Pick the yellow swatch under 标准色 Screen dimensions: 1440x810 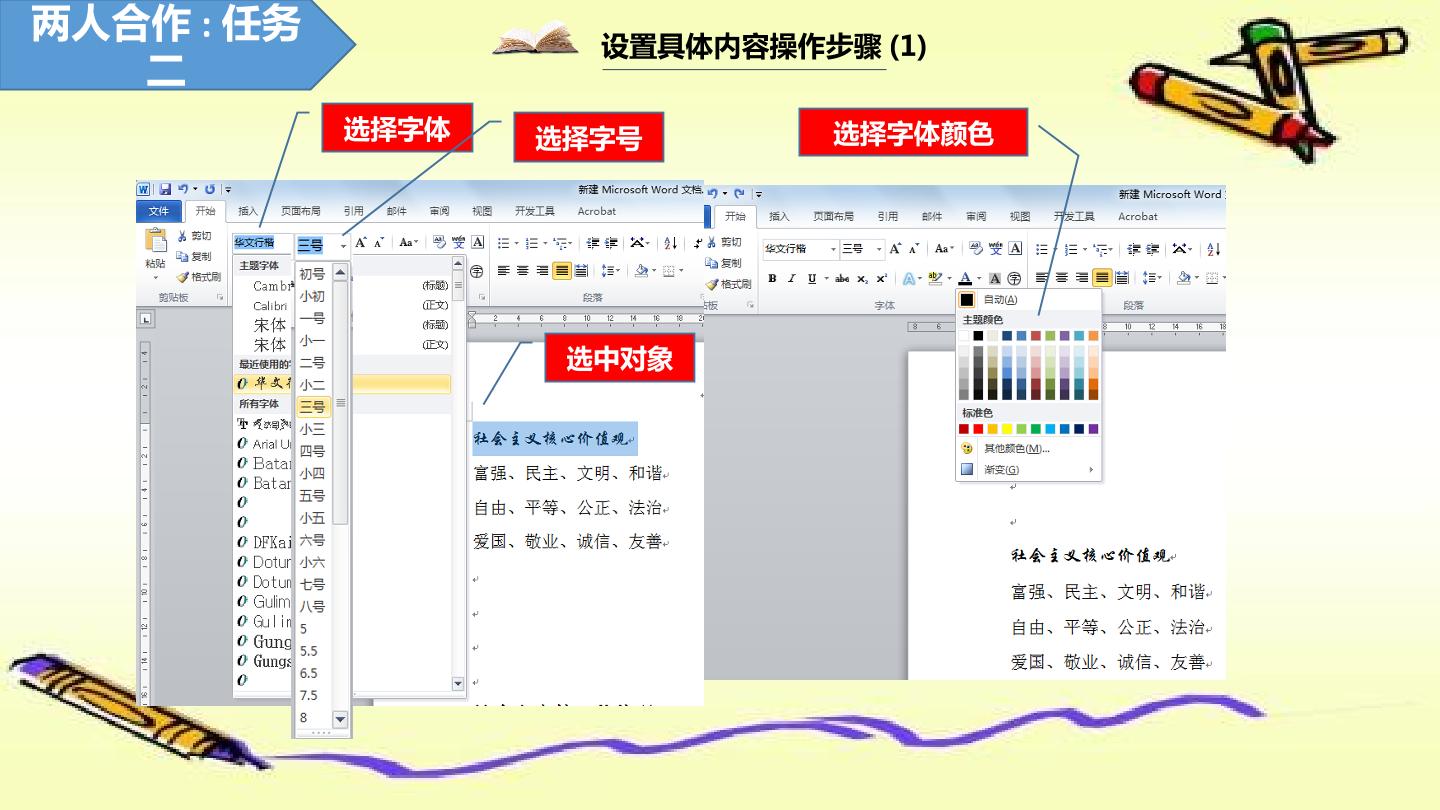tap(1007, 429)
